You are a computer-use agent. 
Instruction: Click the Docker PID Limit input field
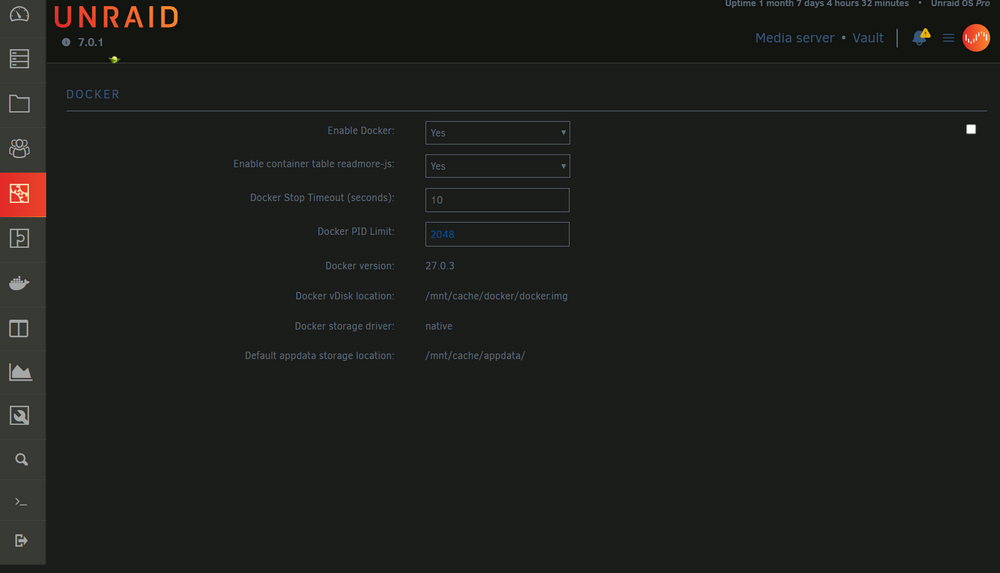[x=497, y=234]
